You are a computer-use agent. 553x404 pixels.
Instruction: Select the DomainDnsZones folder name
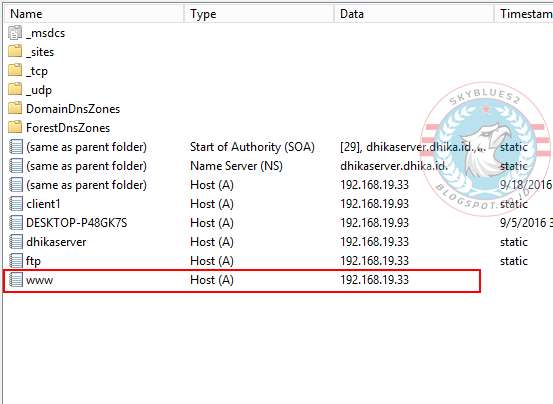(73, 109)
